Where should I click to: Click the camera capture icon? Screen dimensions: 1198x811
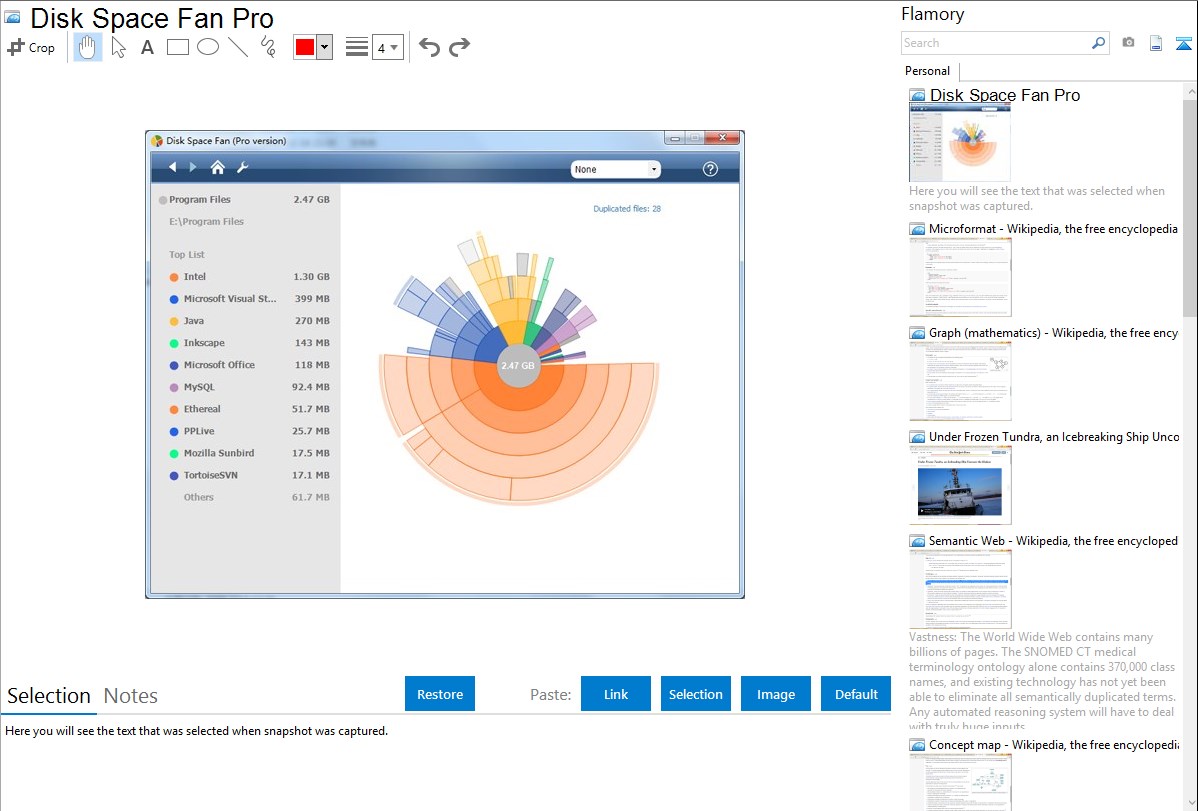(x=1128, y=43)
